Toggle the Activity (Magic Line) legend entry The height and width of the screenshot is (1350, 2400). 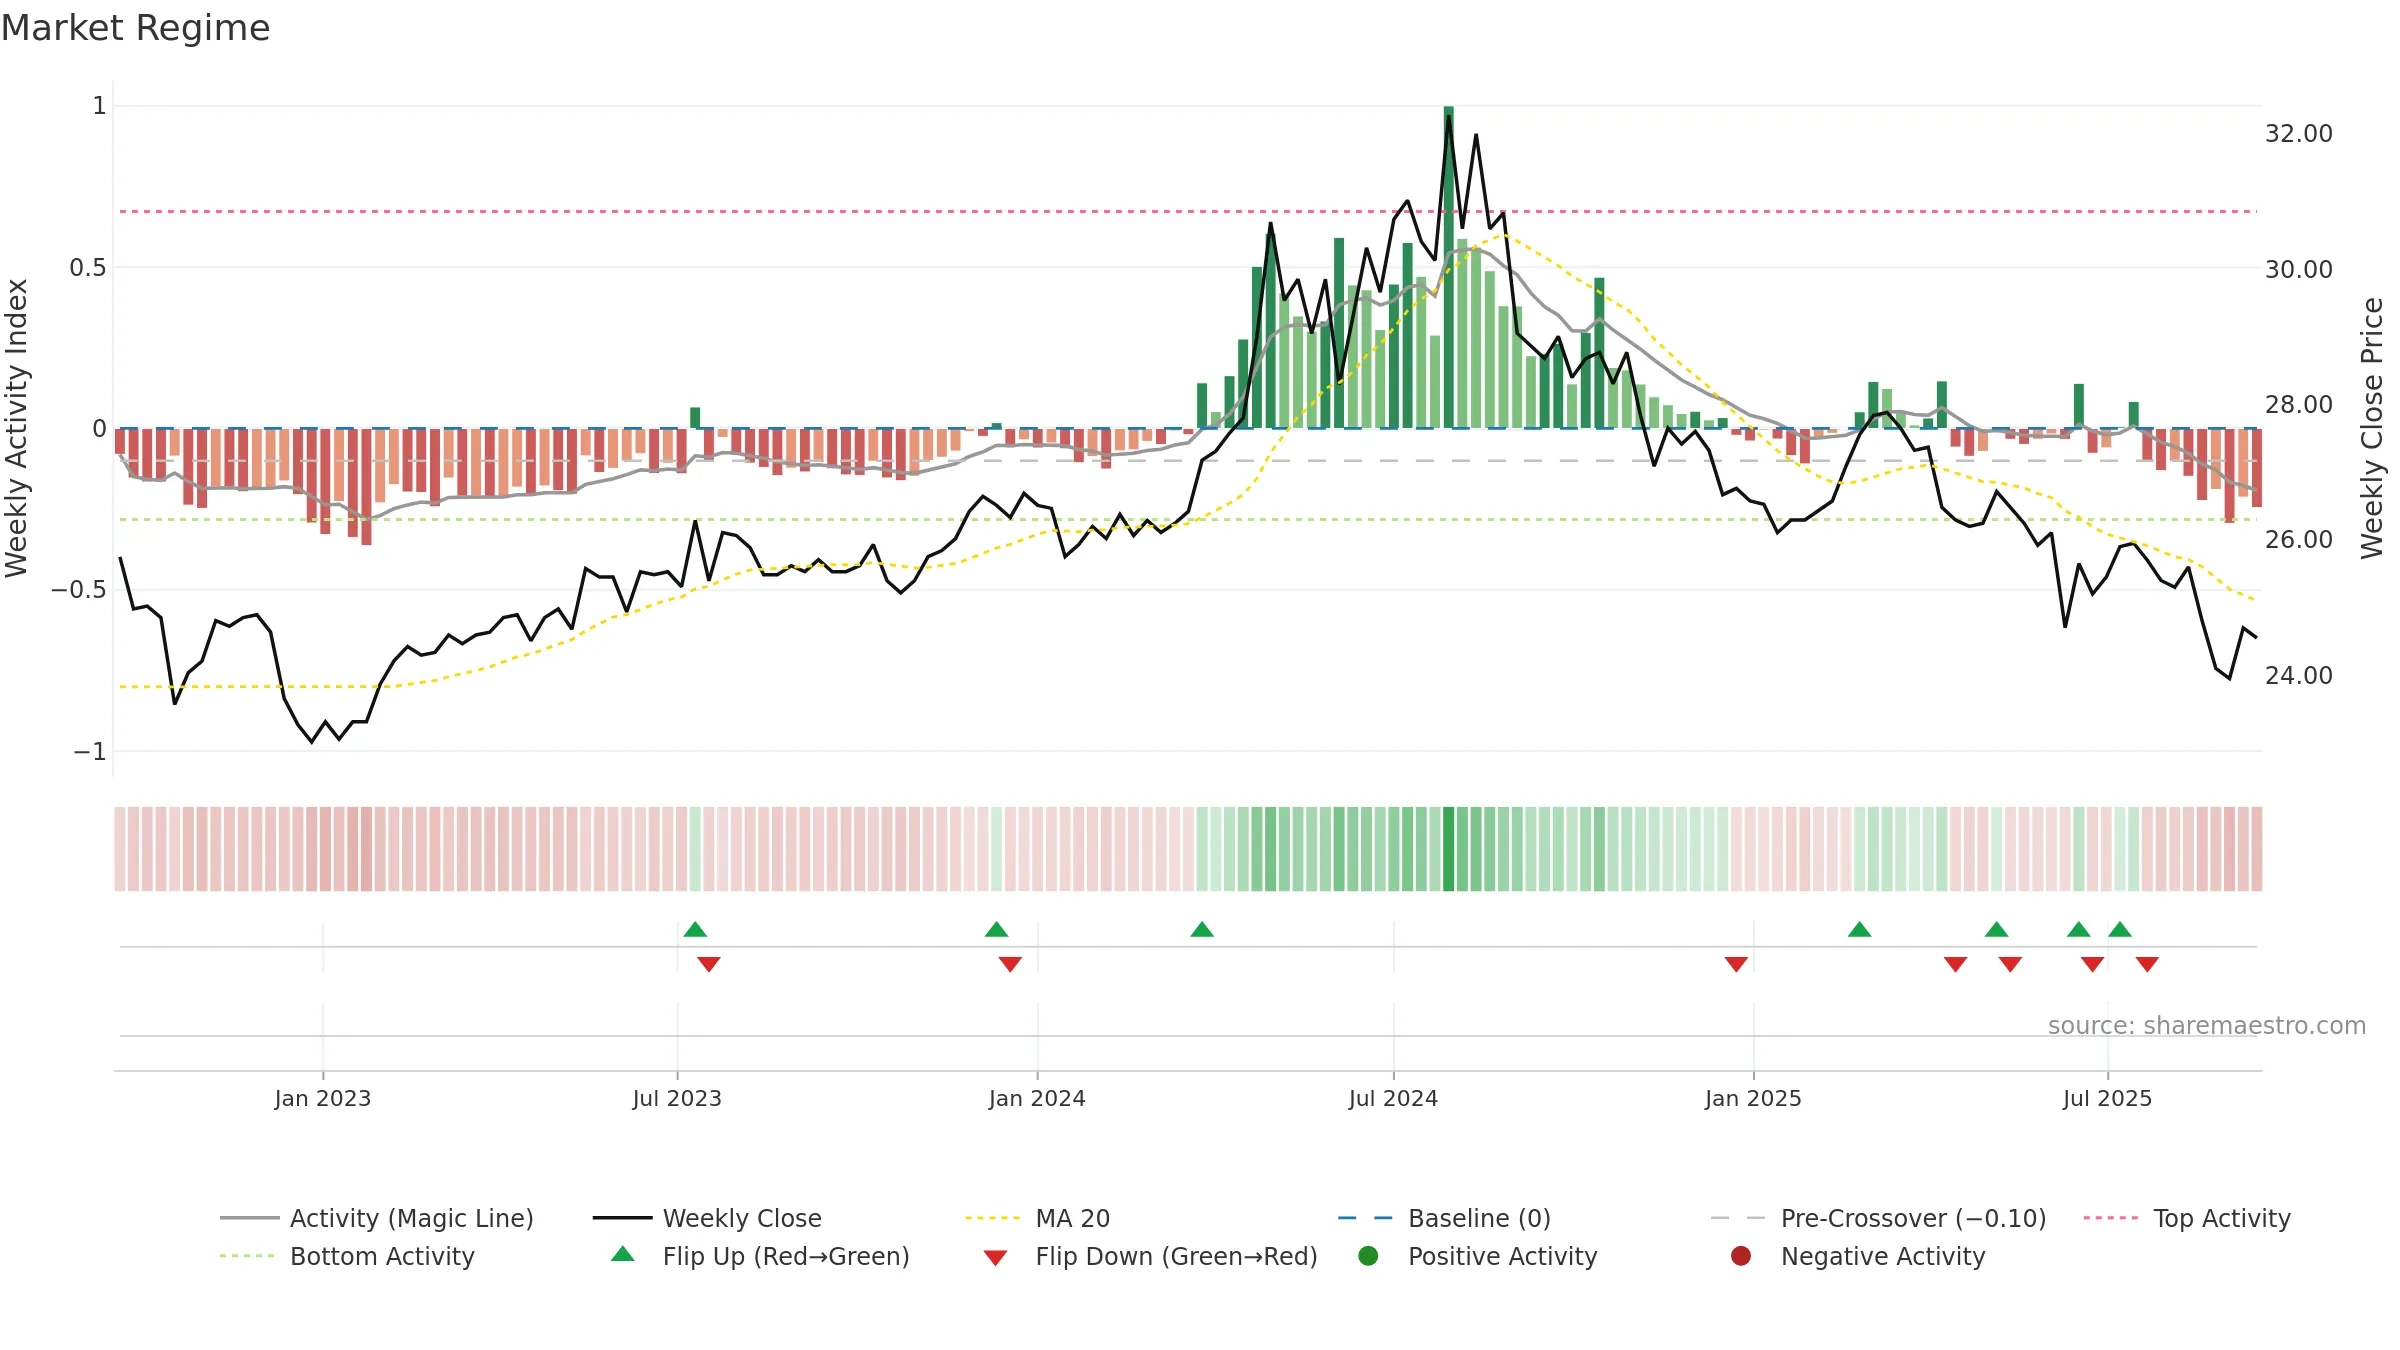(x=377, y=1218)
